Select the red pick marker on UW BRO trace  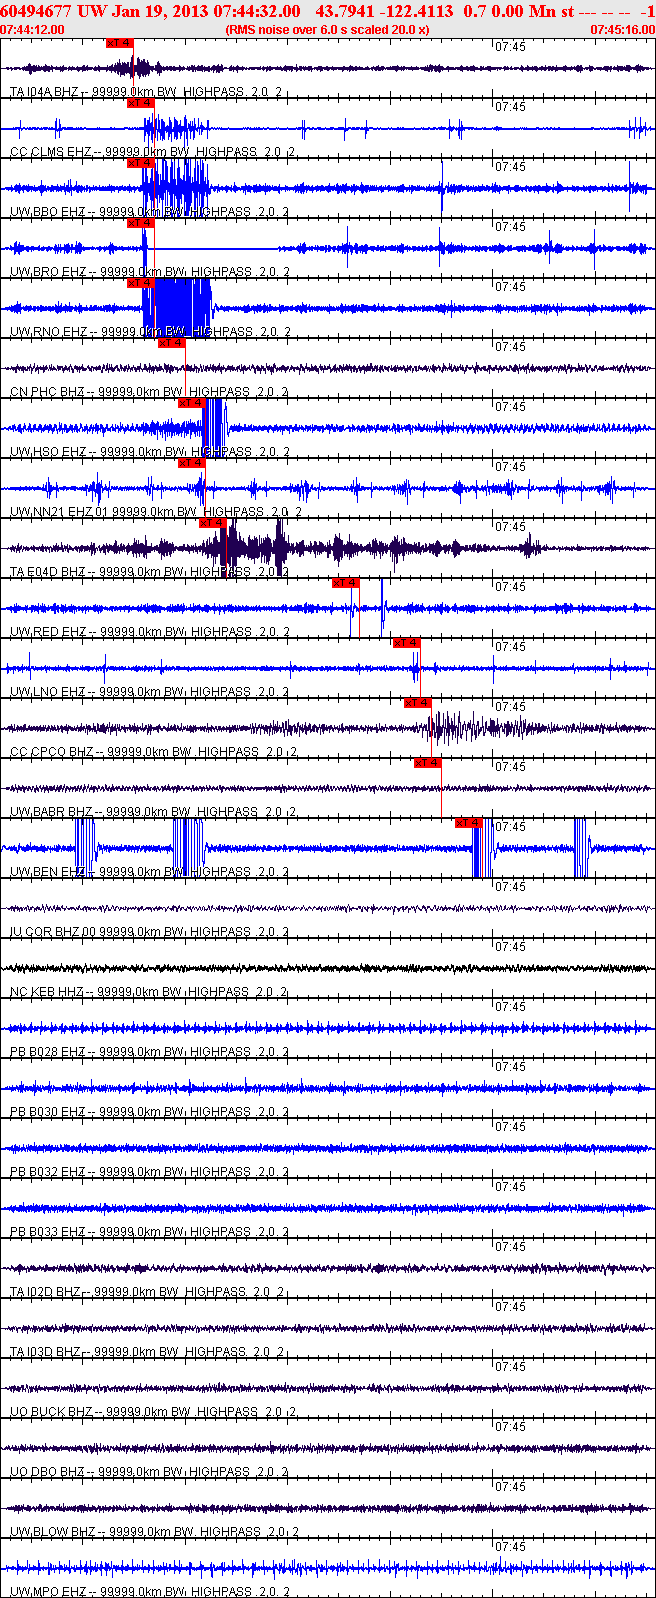point(140,223)
